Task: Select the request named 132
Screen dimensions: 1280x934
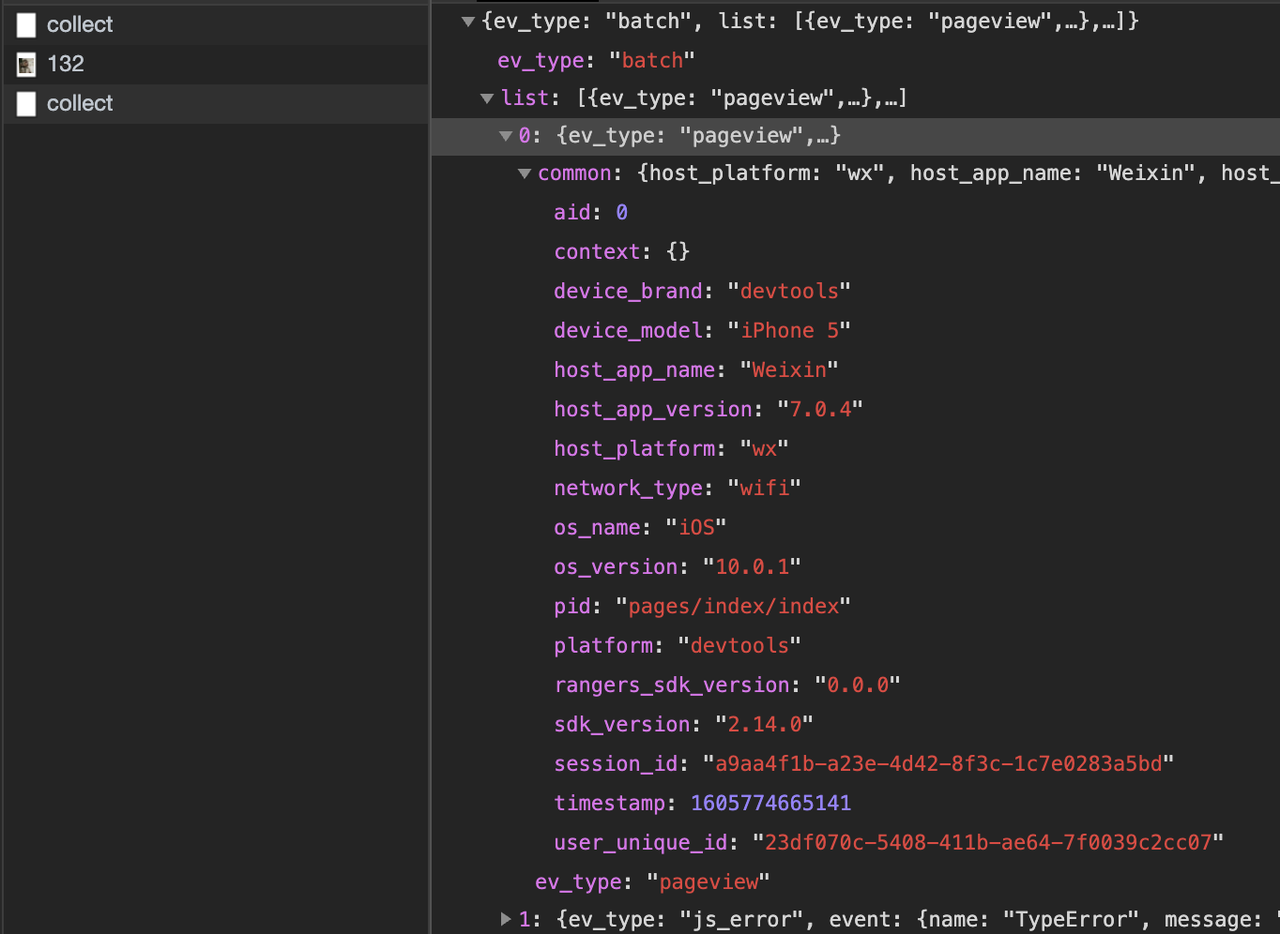Action: pyautogui.click(x=65, y=64)
